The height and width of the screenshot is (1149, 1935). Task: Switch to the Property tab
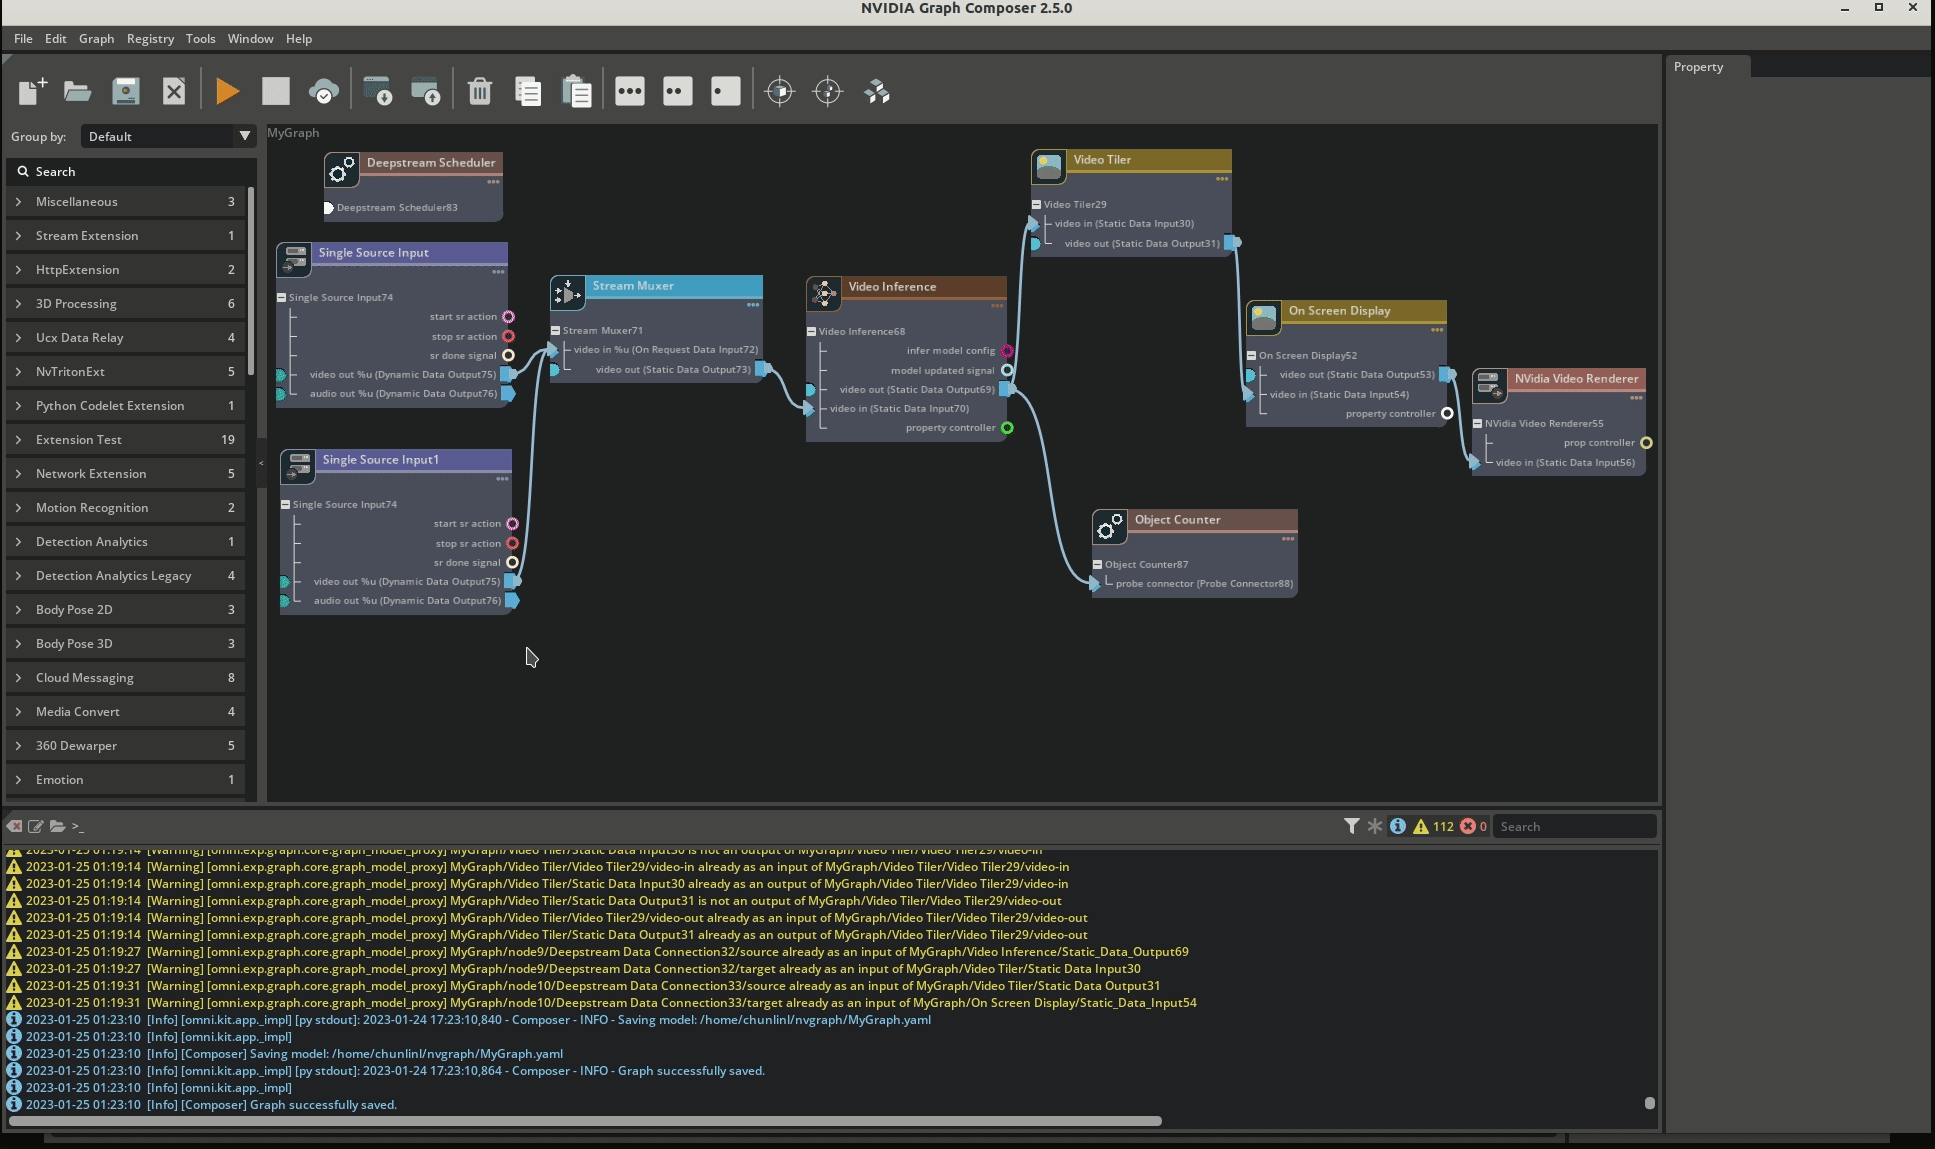pos(1708,66)
